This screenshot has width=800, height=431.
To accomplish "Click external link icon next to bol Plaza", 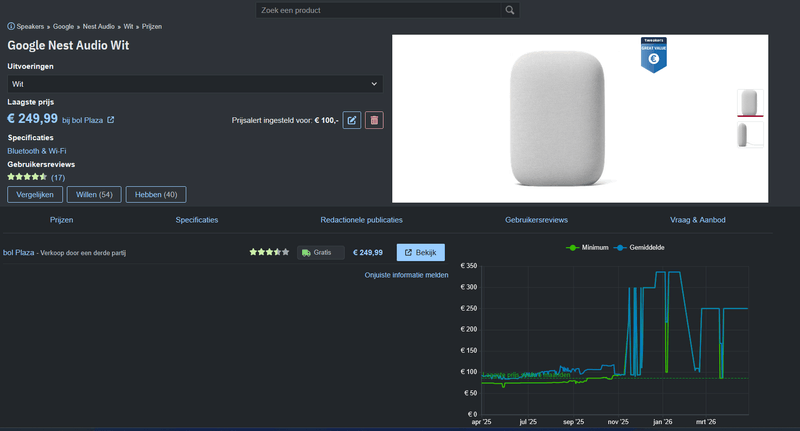I will (x=111, y=120).
